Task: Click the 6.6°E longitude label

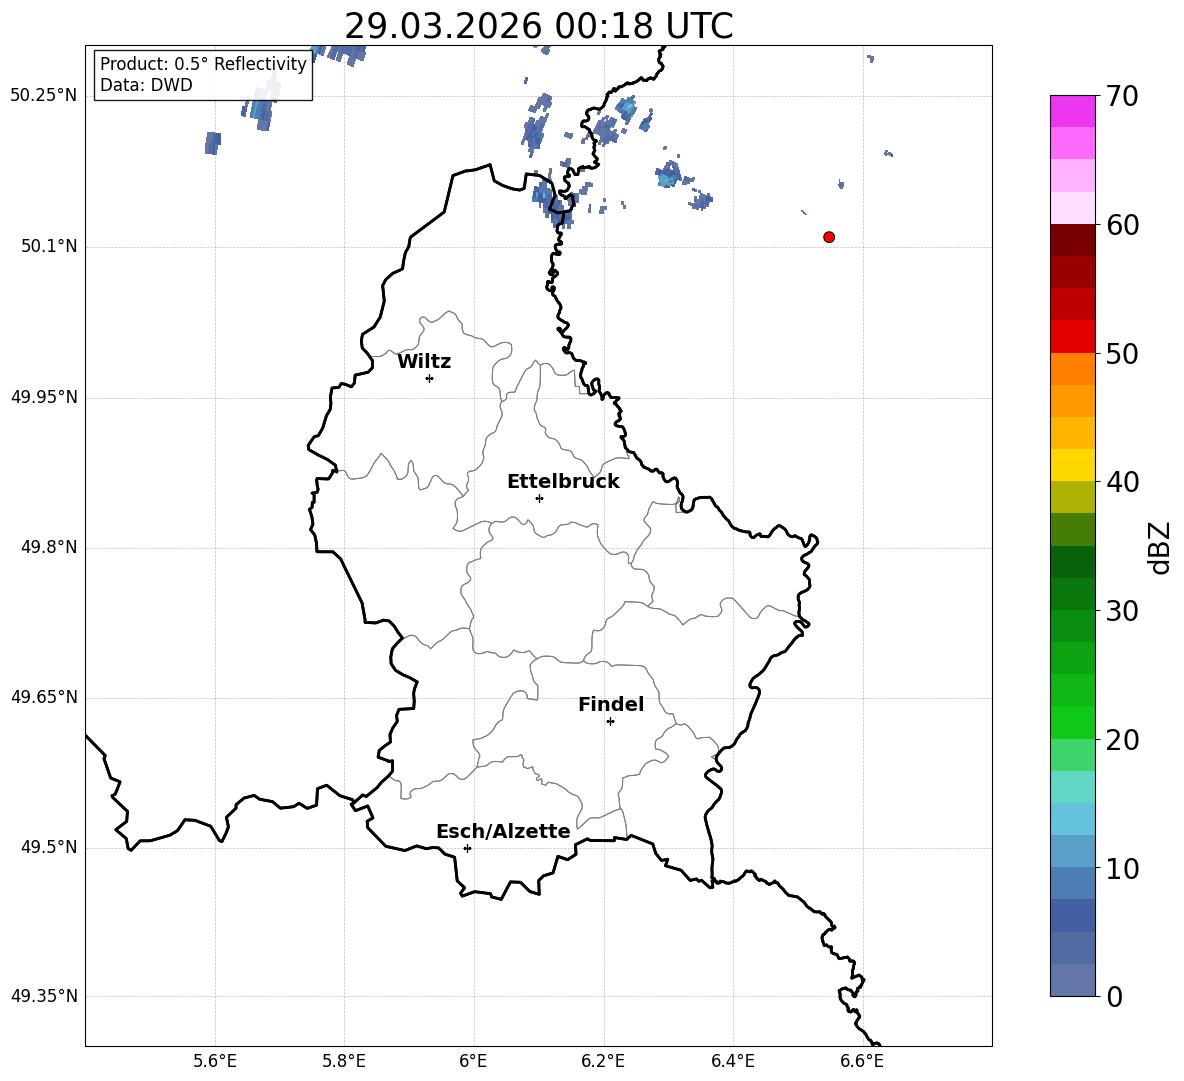Action: (862, 1061)
